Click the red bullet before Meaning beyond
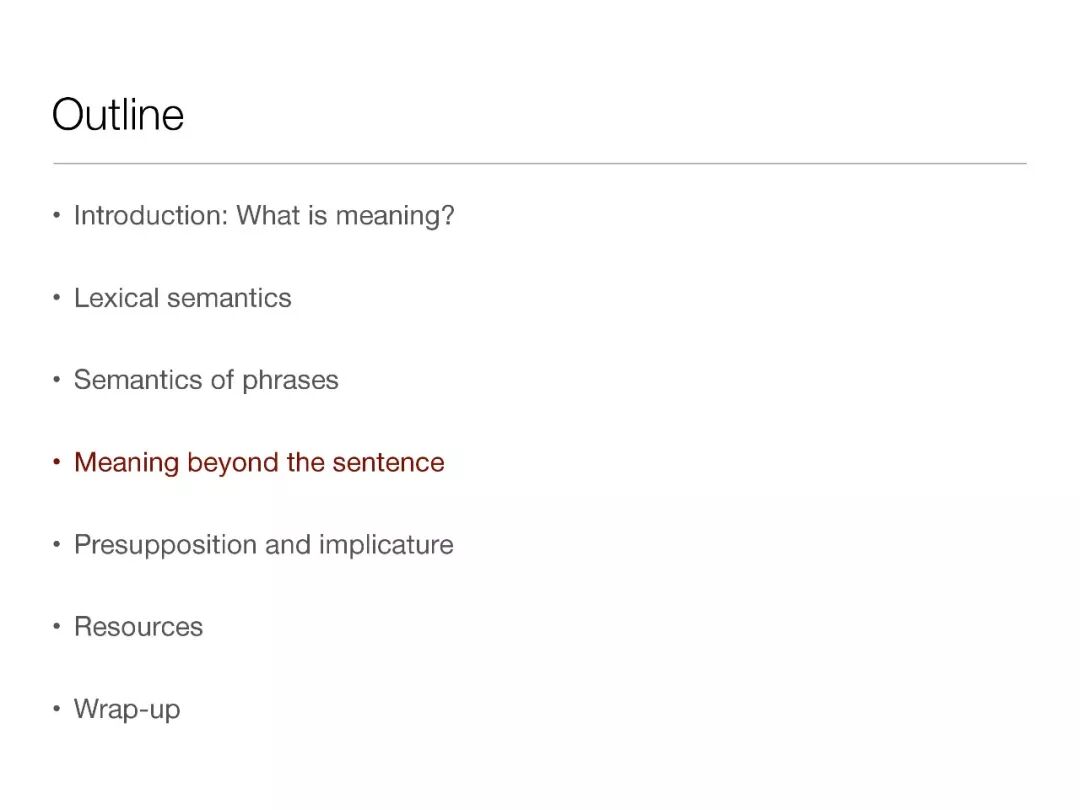The width and height of the screenshot is (1080, 810). 57,463
